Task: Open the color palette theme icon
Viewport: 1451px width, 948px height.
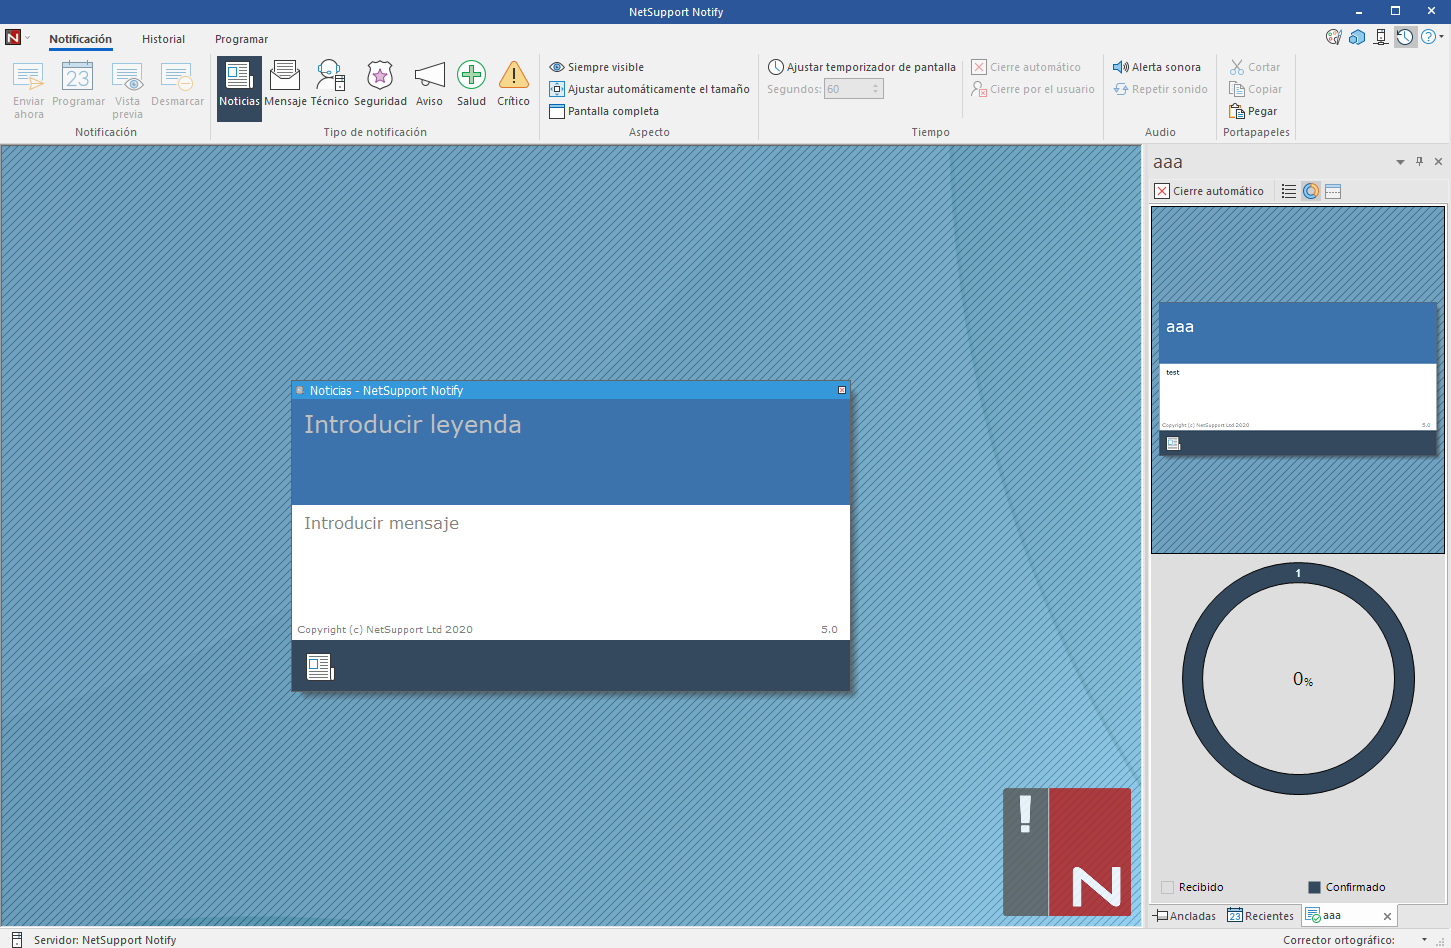Action: (1333, 37)
